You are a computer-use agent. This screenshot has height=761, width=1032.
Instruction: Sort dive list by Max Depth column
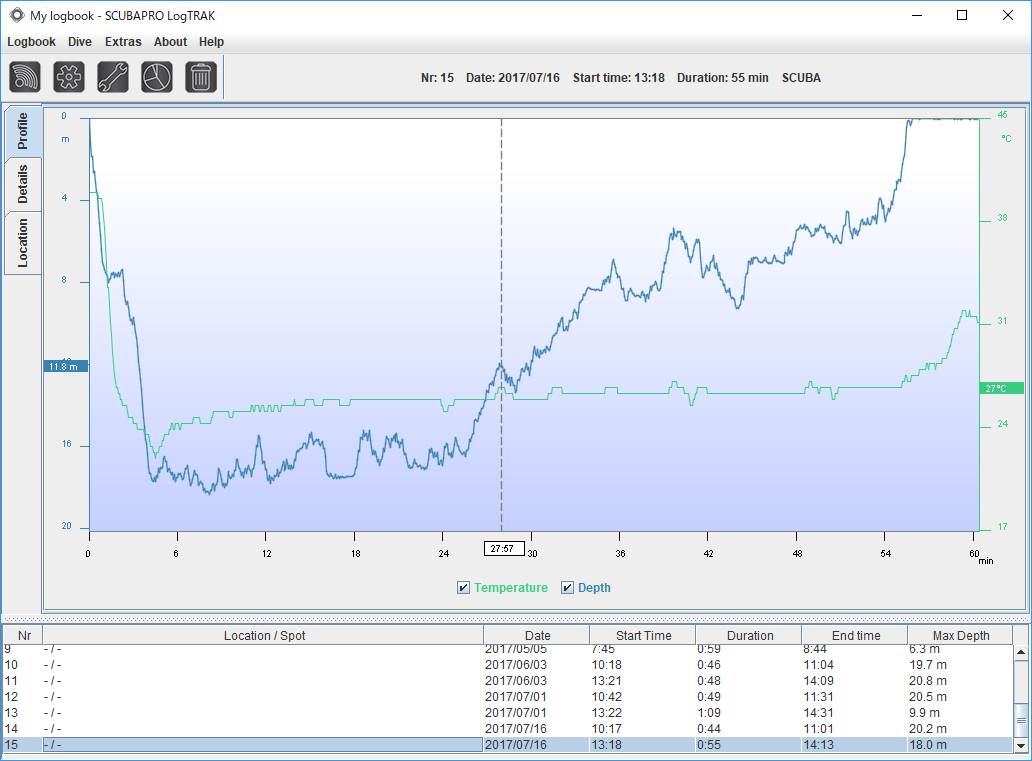(960, 635)
